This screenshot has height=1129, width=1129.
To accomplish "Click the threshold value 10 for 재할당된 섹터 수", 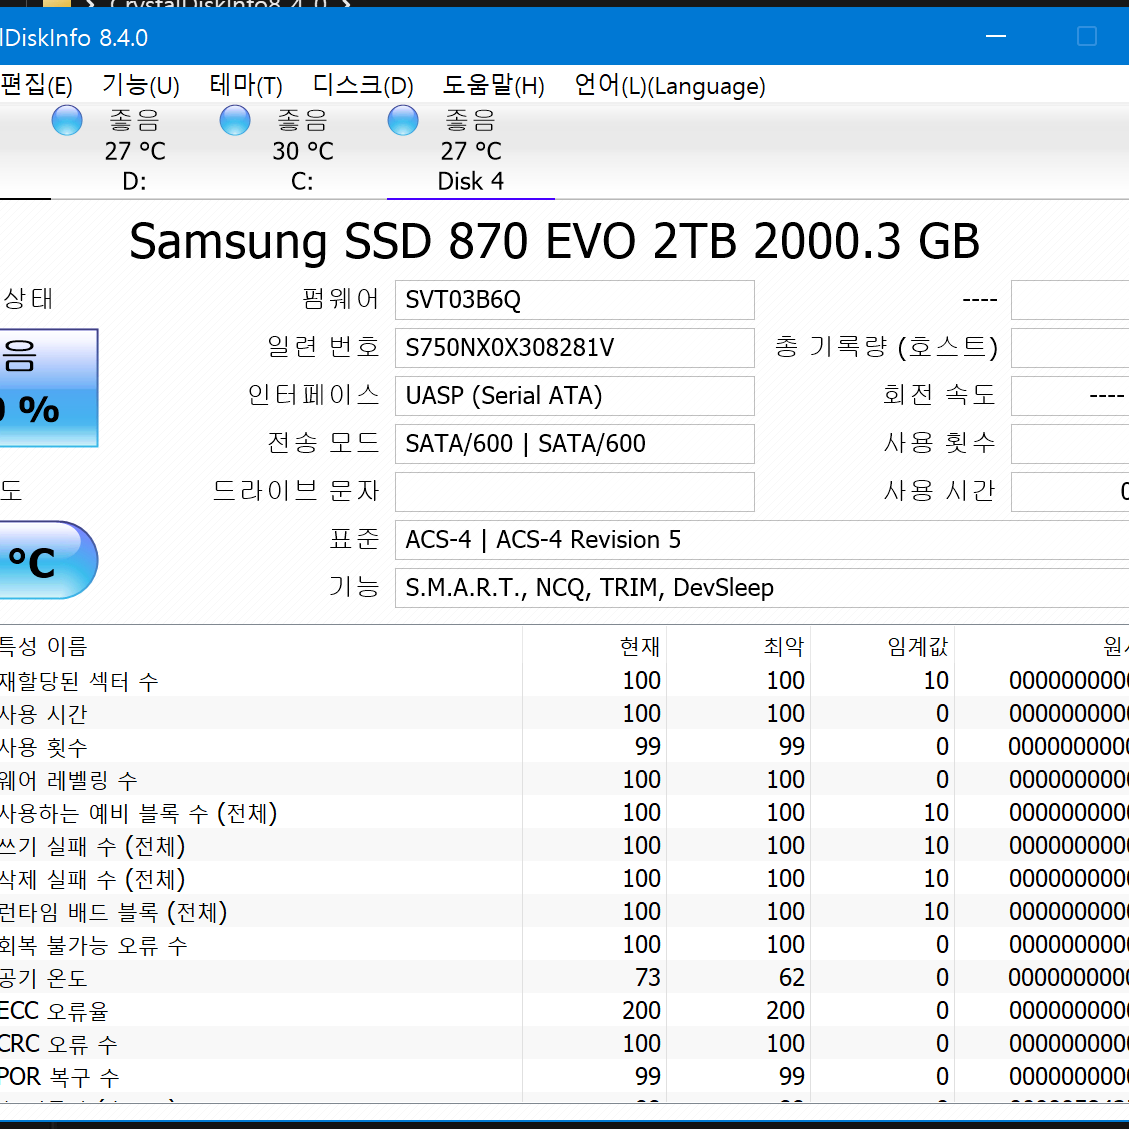I will [936, 680].
